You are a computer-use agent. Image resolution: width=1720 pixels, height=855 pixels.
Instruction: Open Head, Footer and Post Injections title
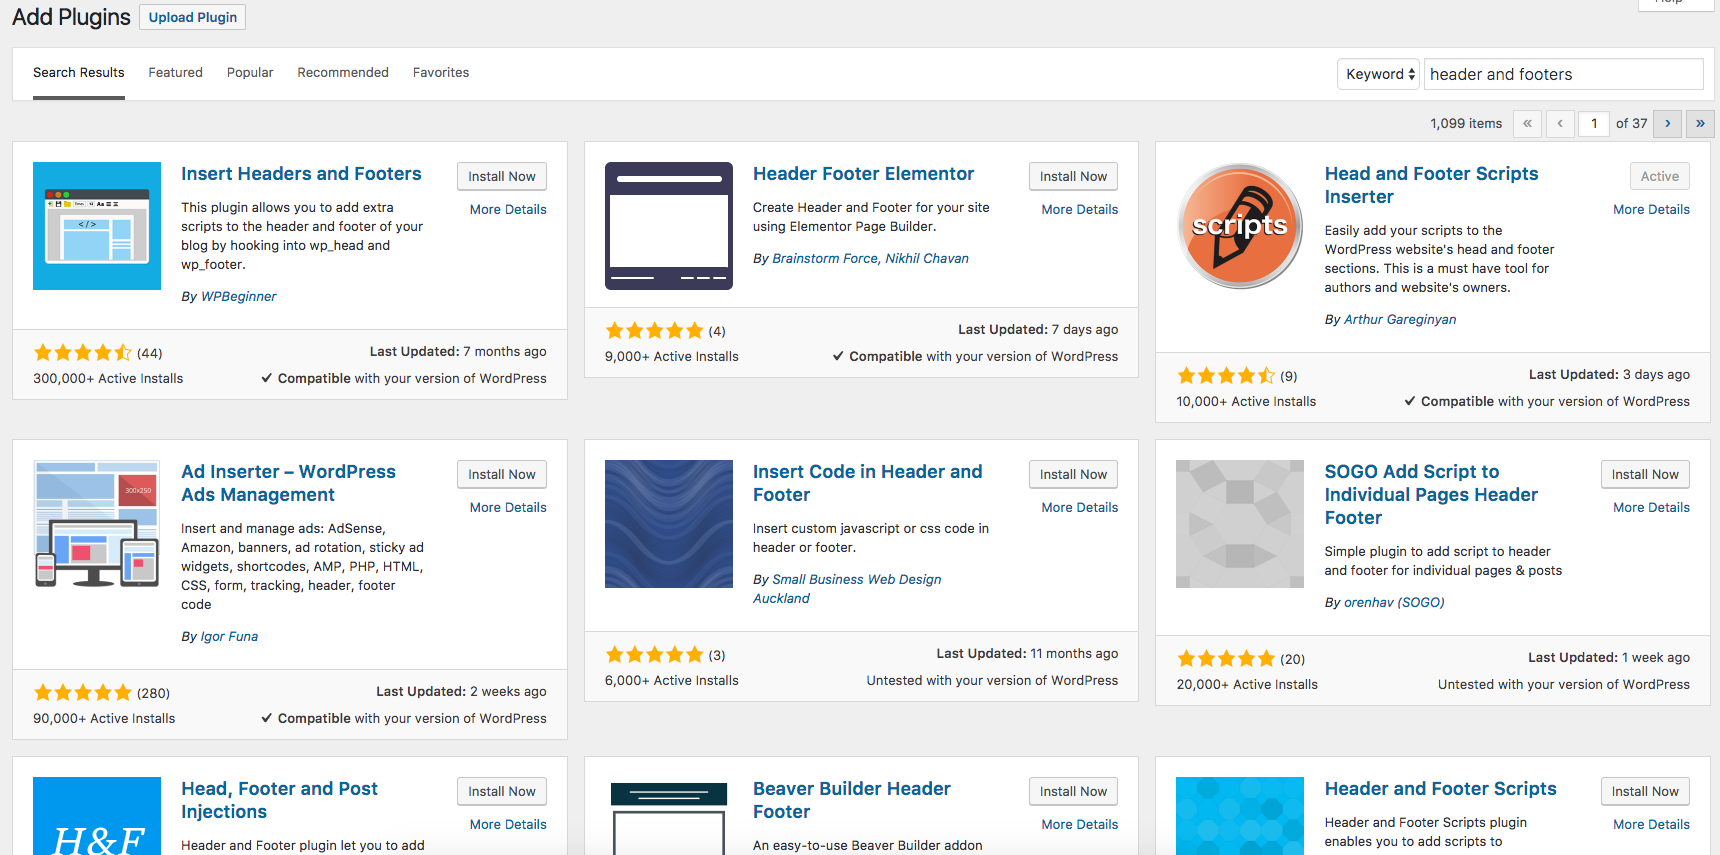[x=279, y=800]
